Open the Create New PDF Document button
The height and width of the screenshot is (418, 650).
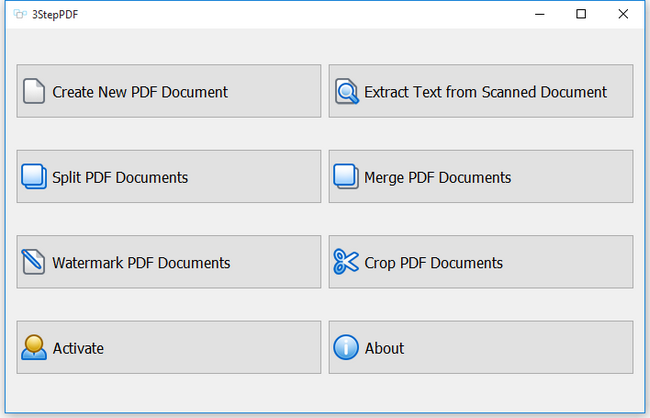click(140, 92)
